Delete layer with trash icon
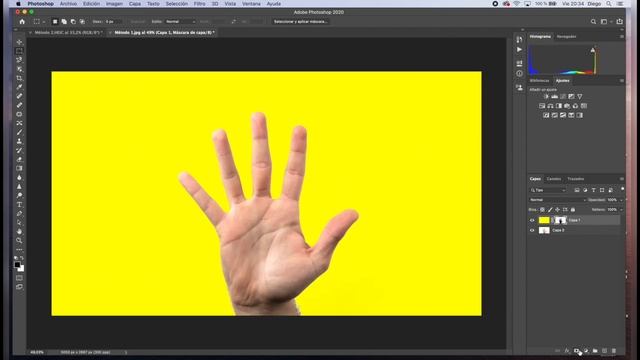 tap(613, 351)
